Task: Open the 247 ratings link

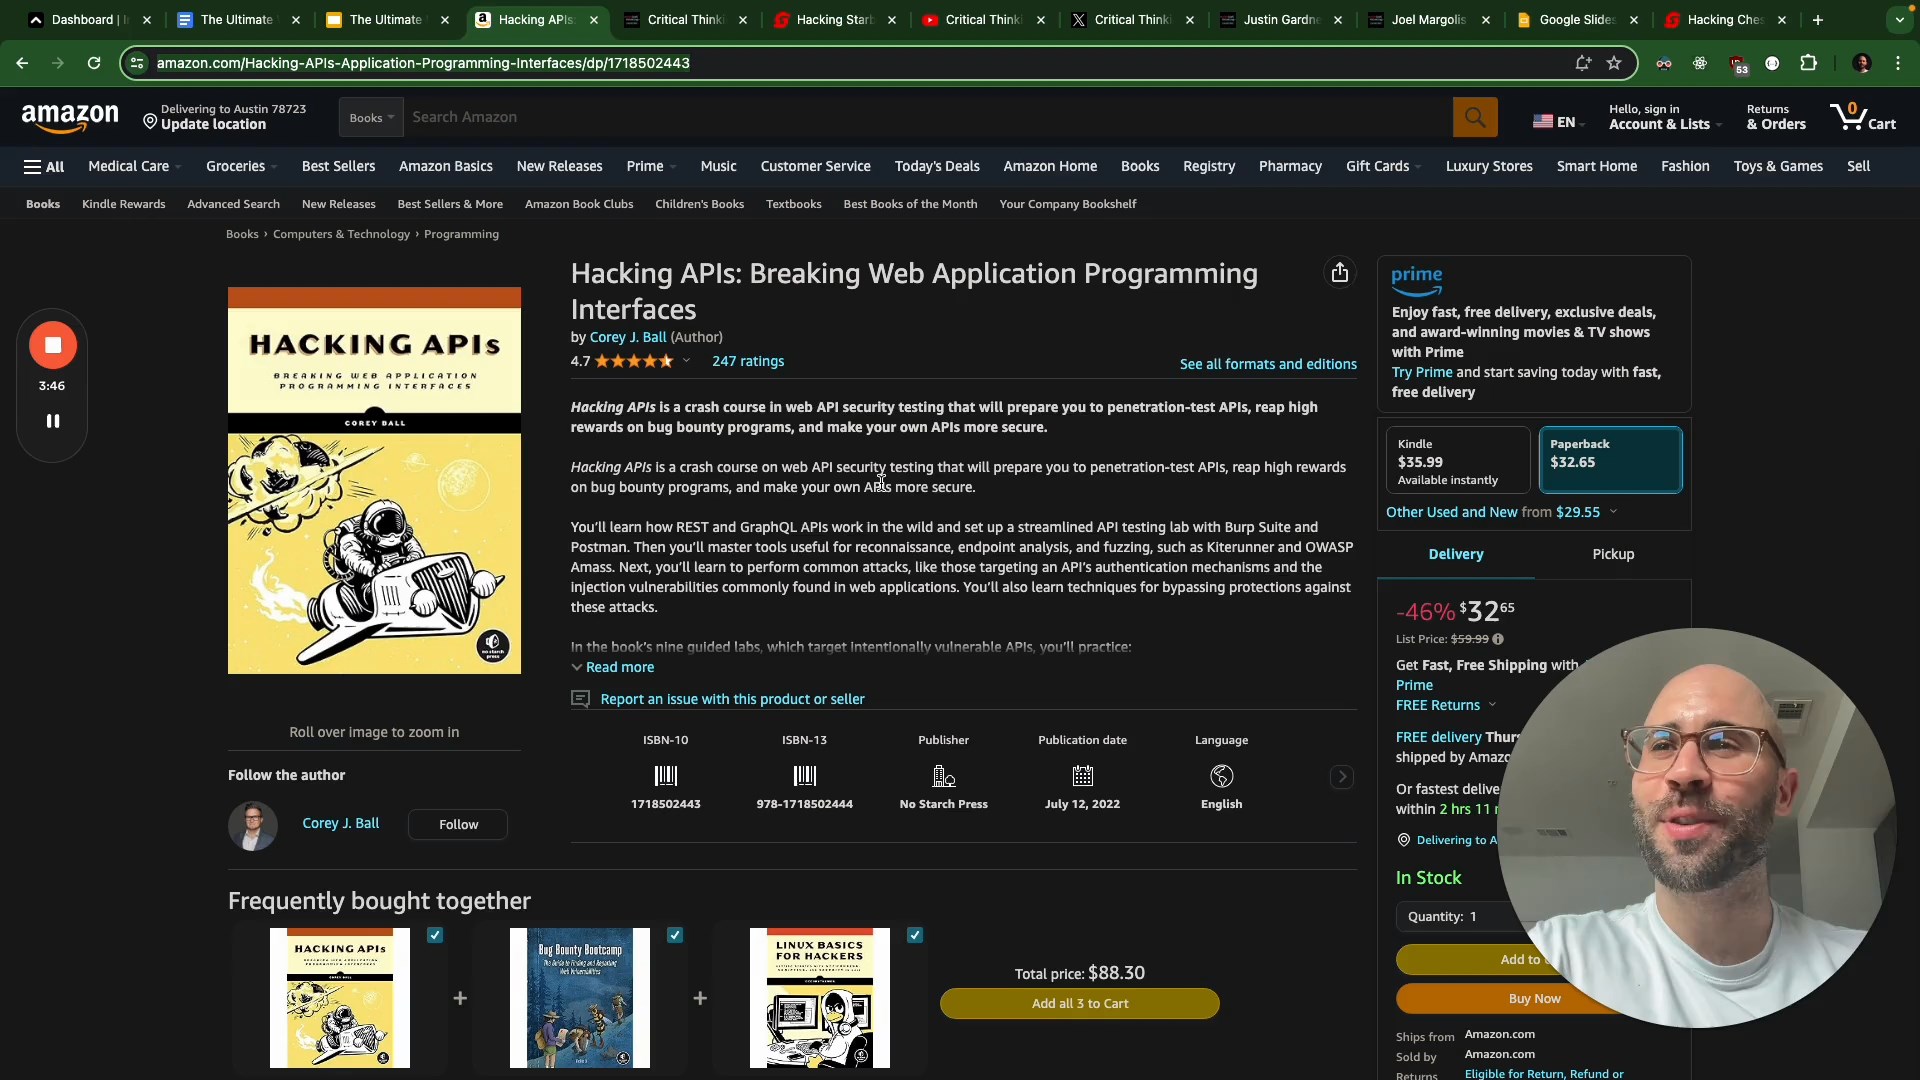Action: pyautogui.click(x=748, y=361)
